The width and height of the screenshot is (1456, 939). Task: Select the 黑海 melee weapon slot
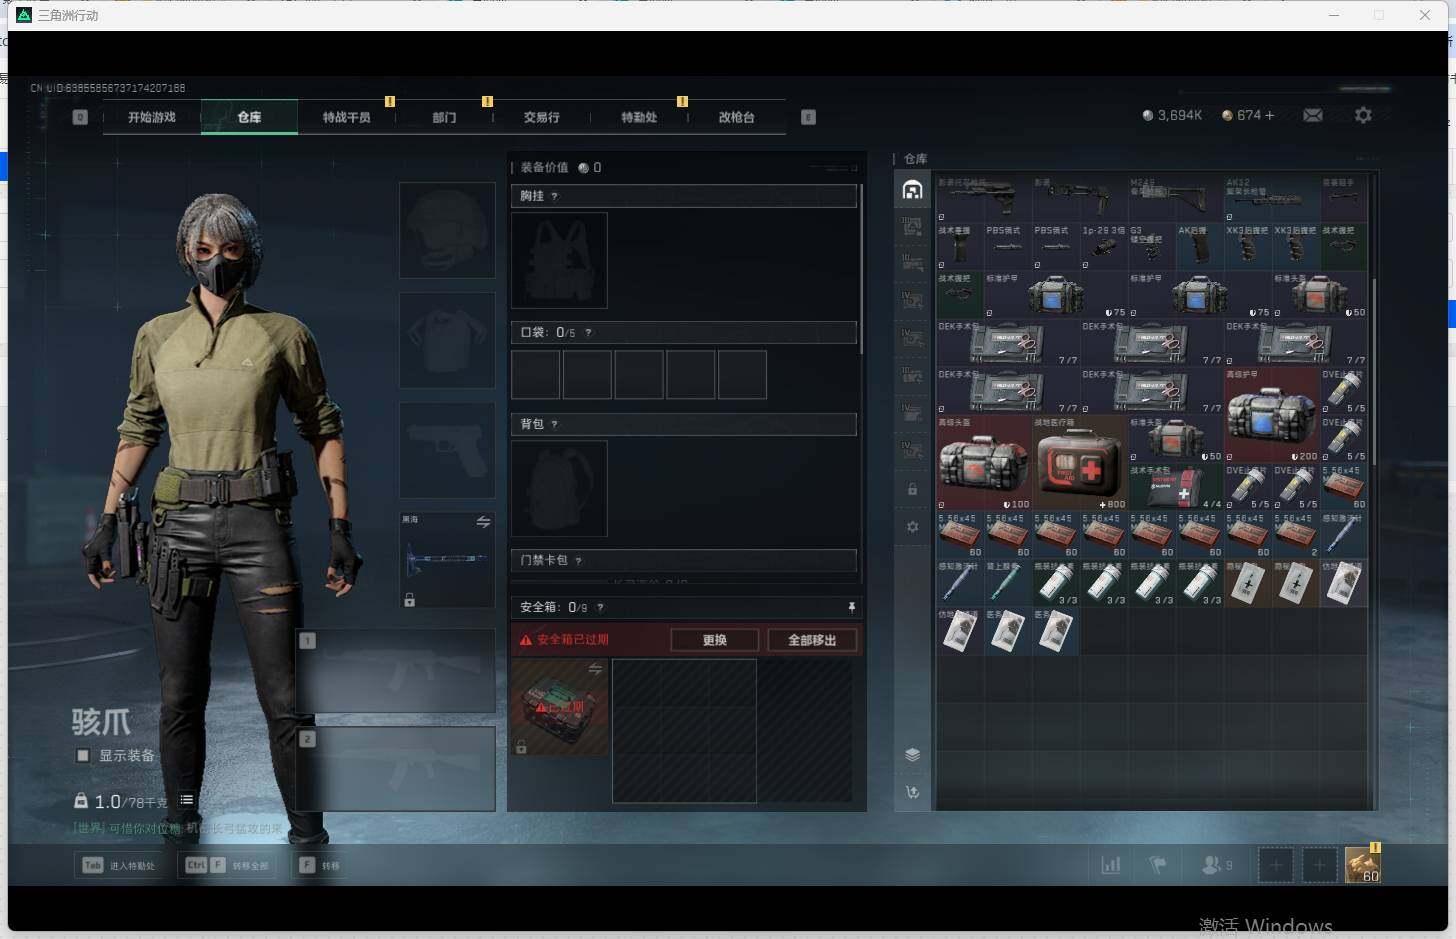[447, 560]
